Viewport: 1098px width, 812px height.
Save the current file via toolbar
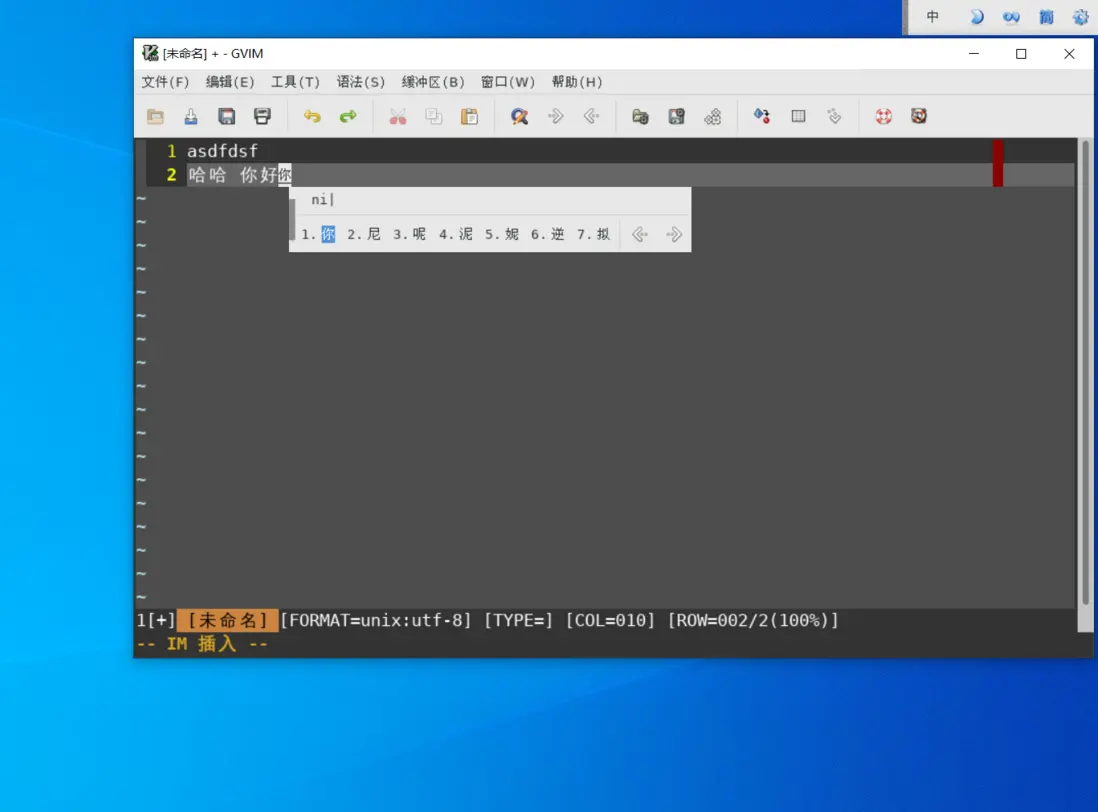(x=190, y=116)
